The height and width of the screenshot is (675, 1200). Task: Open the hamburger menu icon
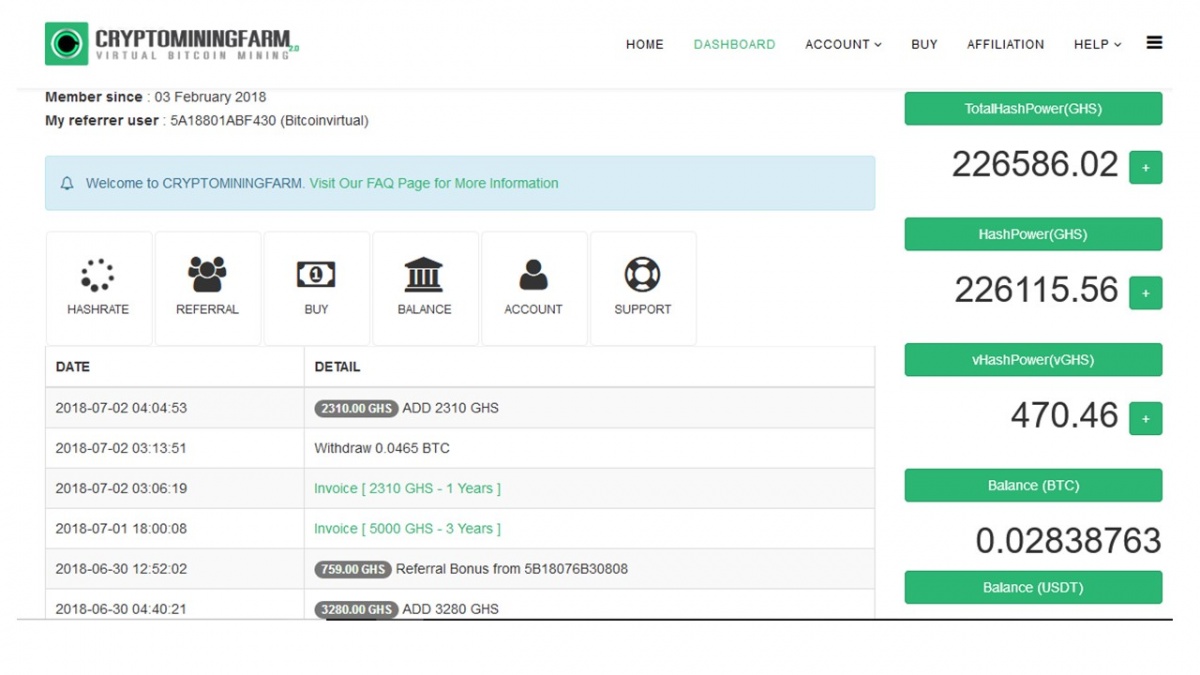(1154, 43)
